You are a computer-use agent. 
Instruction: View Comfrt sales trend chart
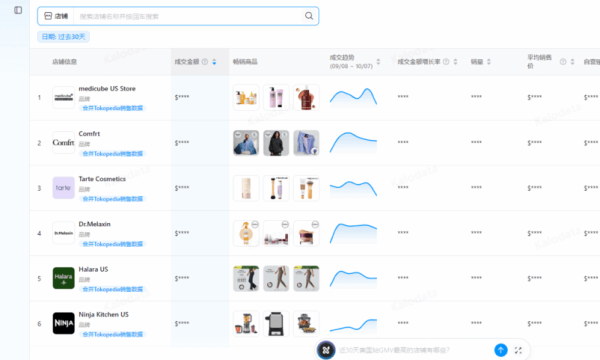click(x=353, y=143)
